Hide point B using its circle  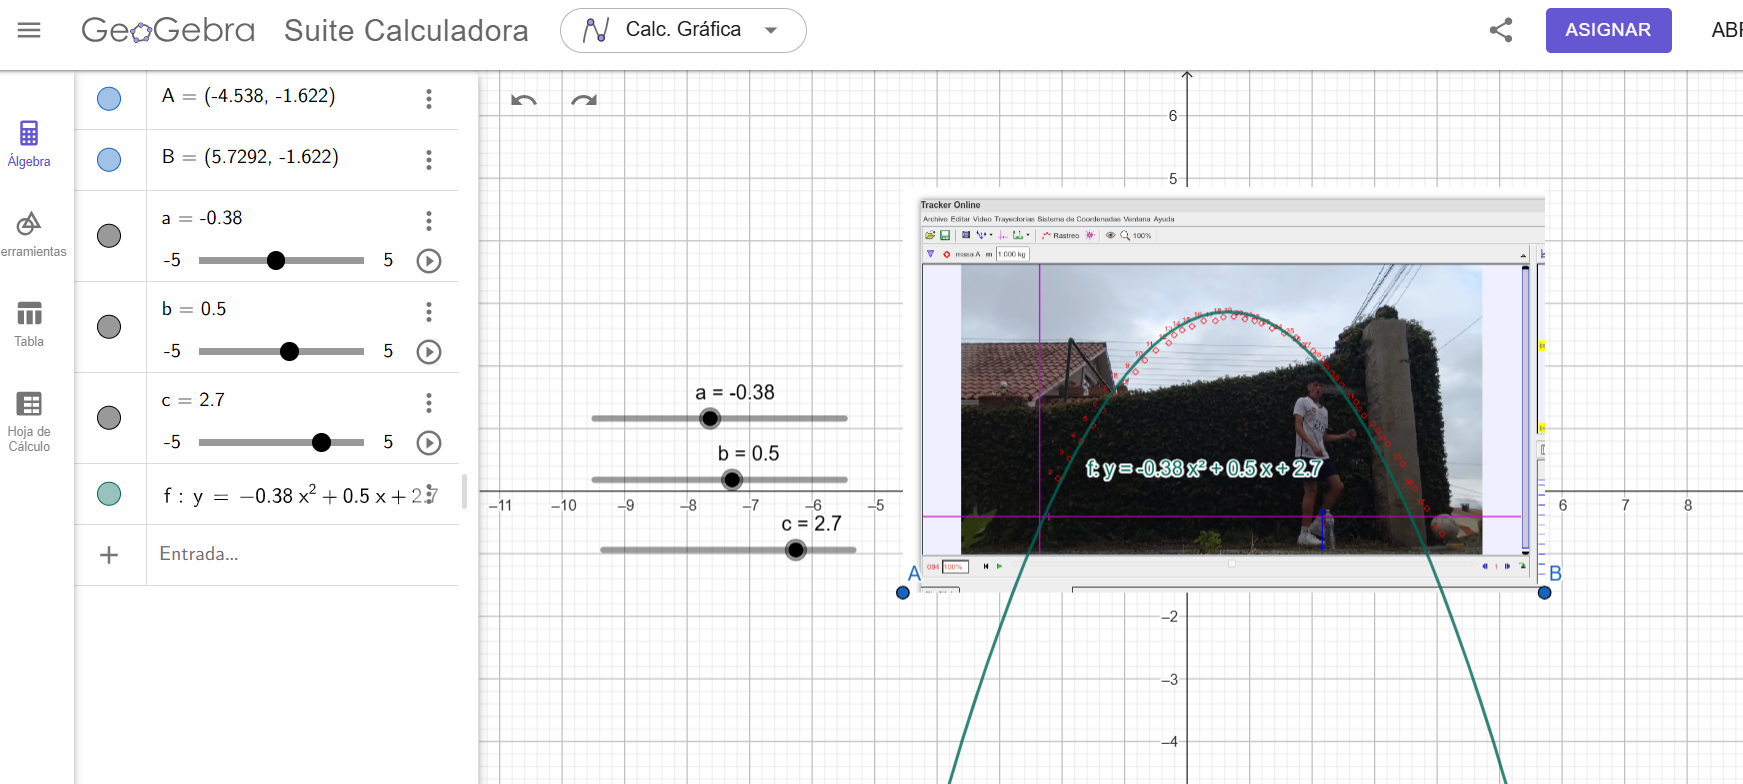109,160
